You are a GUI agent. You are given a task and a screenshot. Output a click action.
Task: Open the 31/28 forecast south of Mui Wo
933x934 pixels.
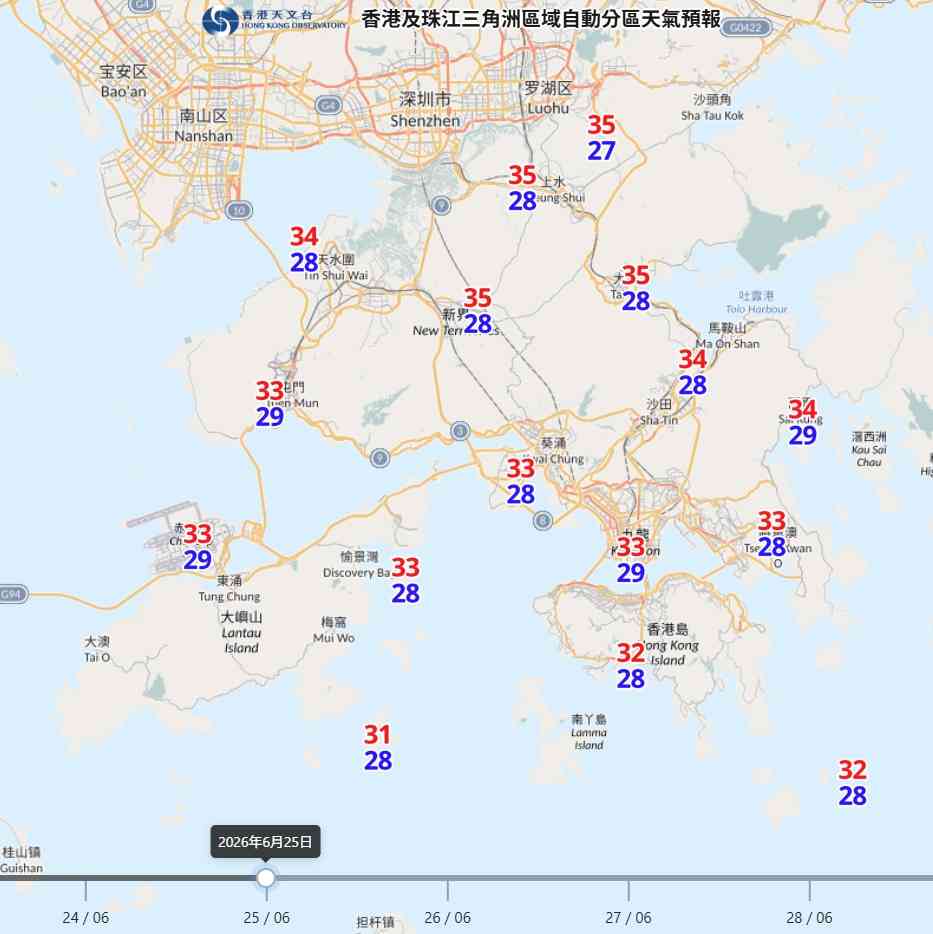pos(378,748)
